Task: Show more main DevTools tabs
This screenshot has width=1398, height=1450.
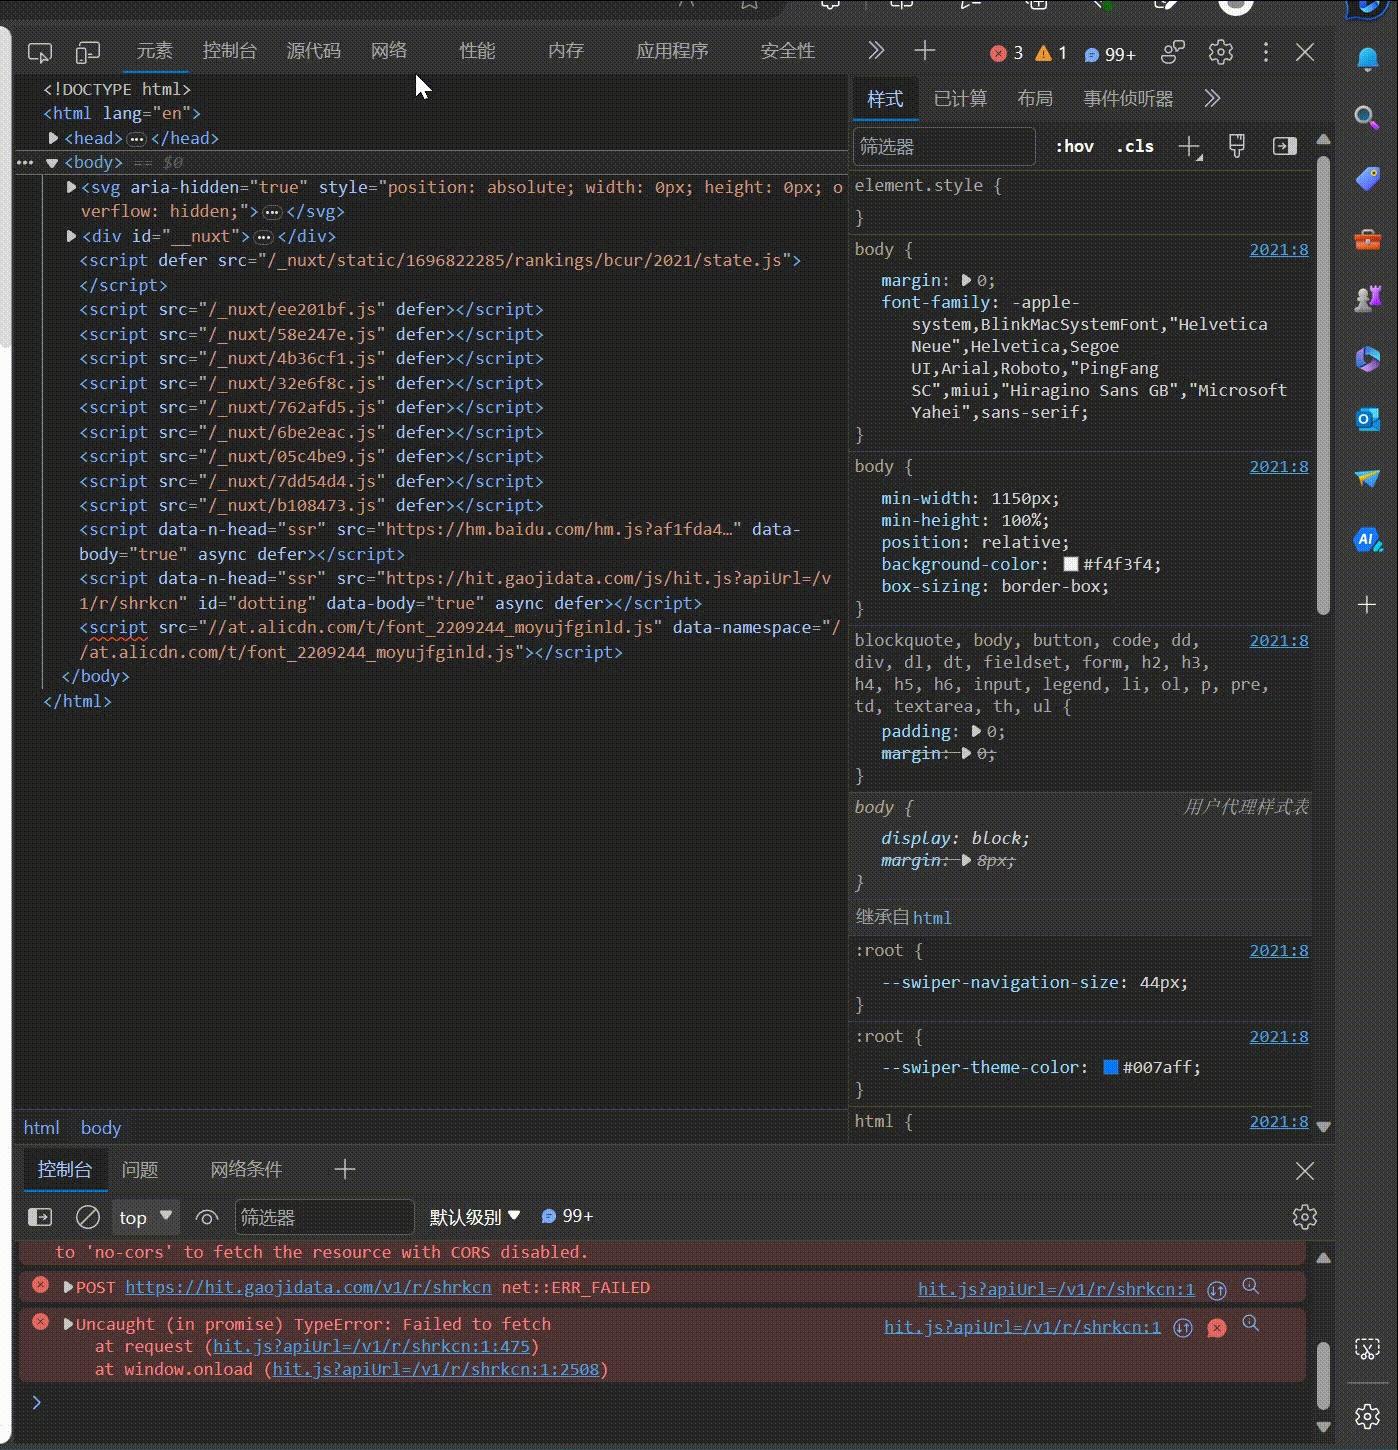Action: click(876, 51)
